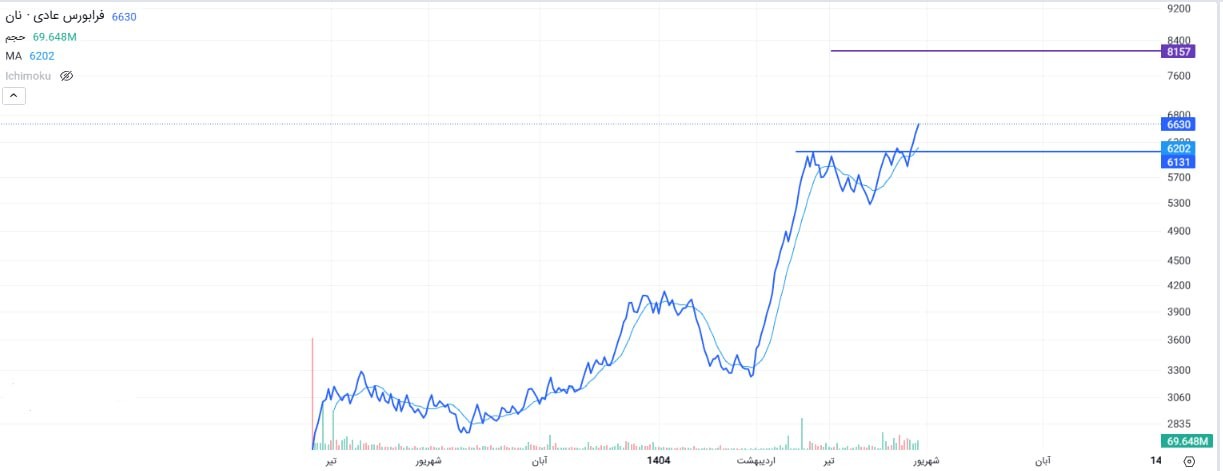Click the 6202 MA value label on axis
Screen dimensions: 1223x471
pos(1179,148)
